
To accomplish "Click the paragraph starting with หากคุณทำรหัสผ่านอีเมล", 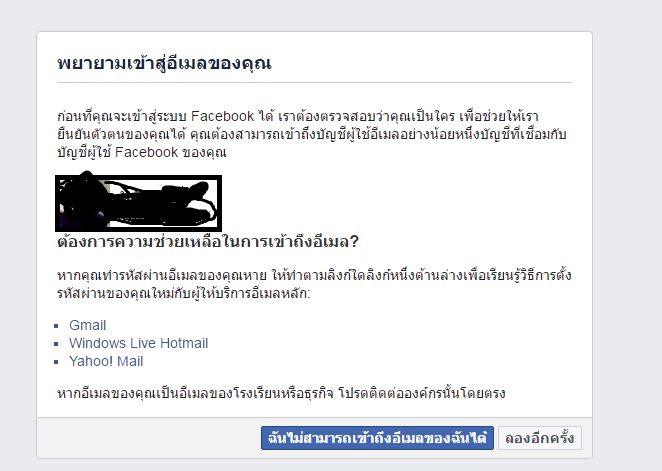I will click(314, 284).
